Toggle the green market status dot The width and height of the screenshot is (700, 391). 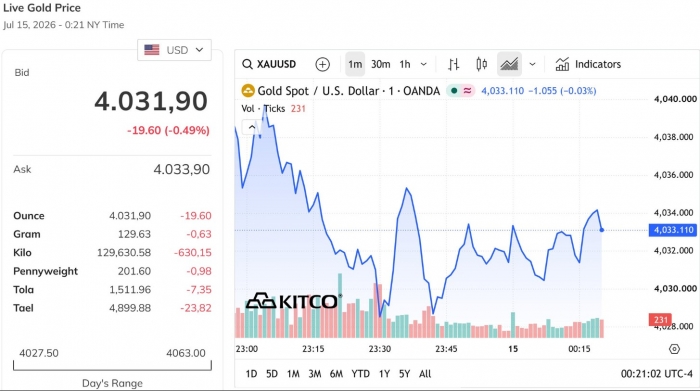point(454,91)
